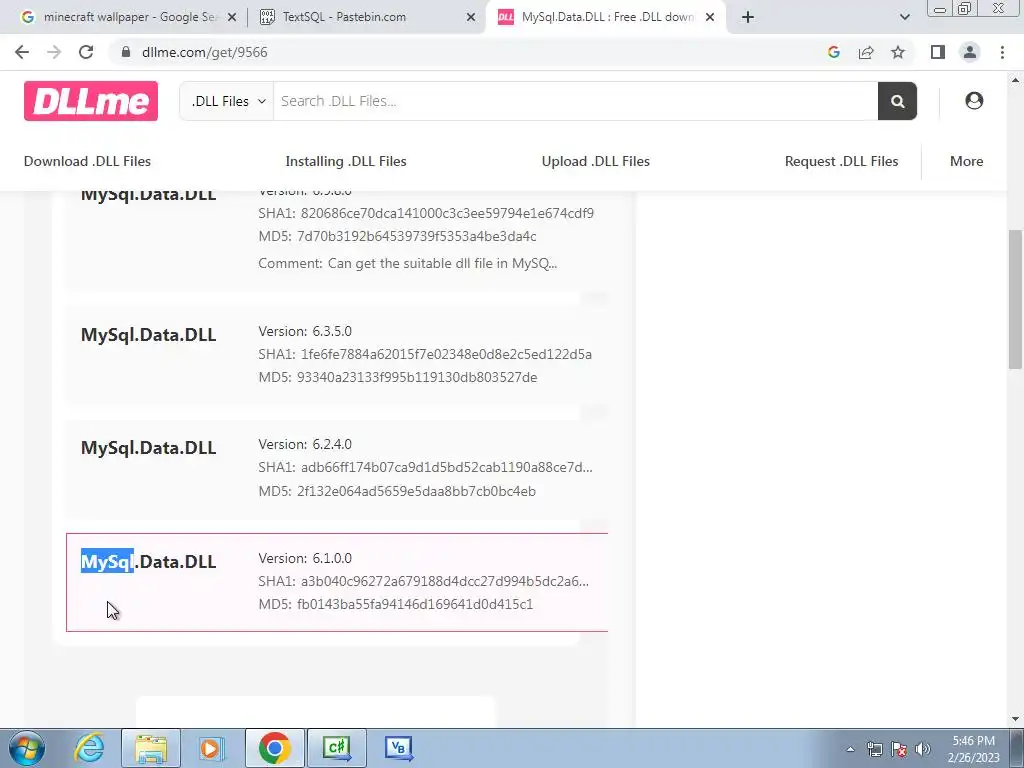
Task: Click comment 'Can get the suitable dll file'
Action: [x=408, y=263]
